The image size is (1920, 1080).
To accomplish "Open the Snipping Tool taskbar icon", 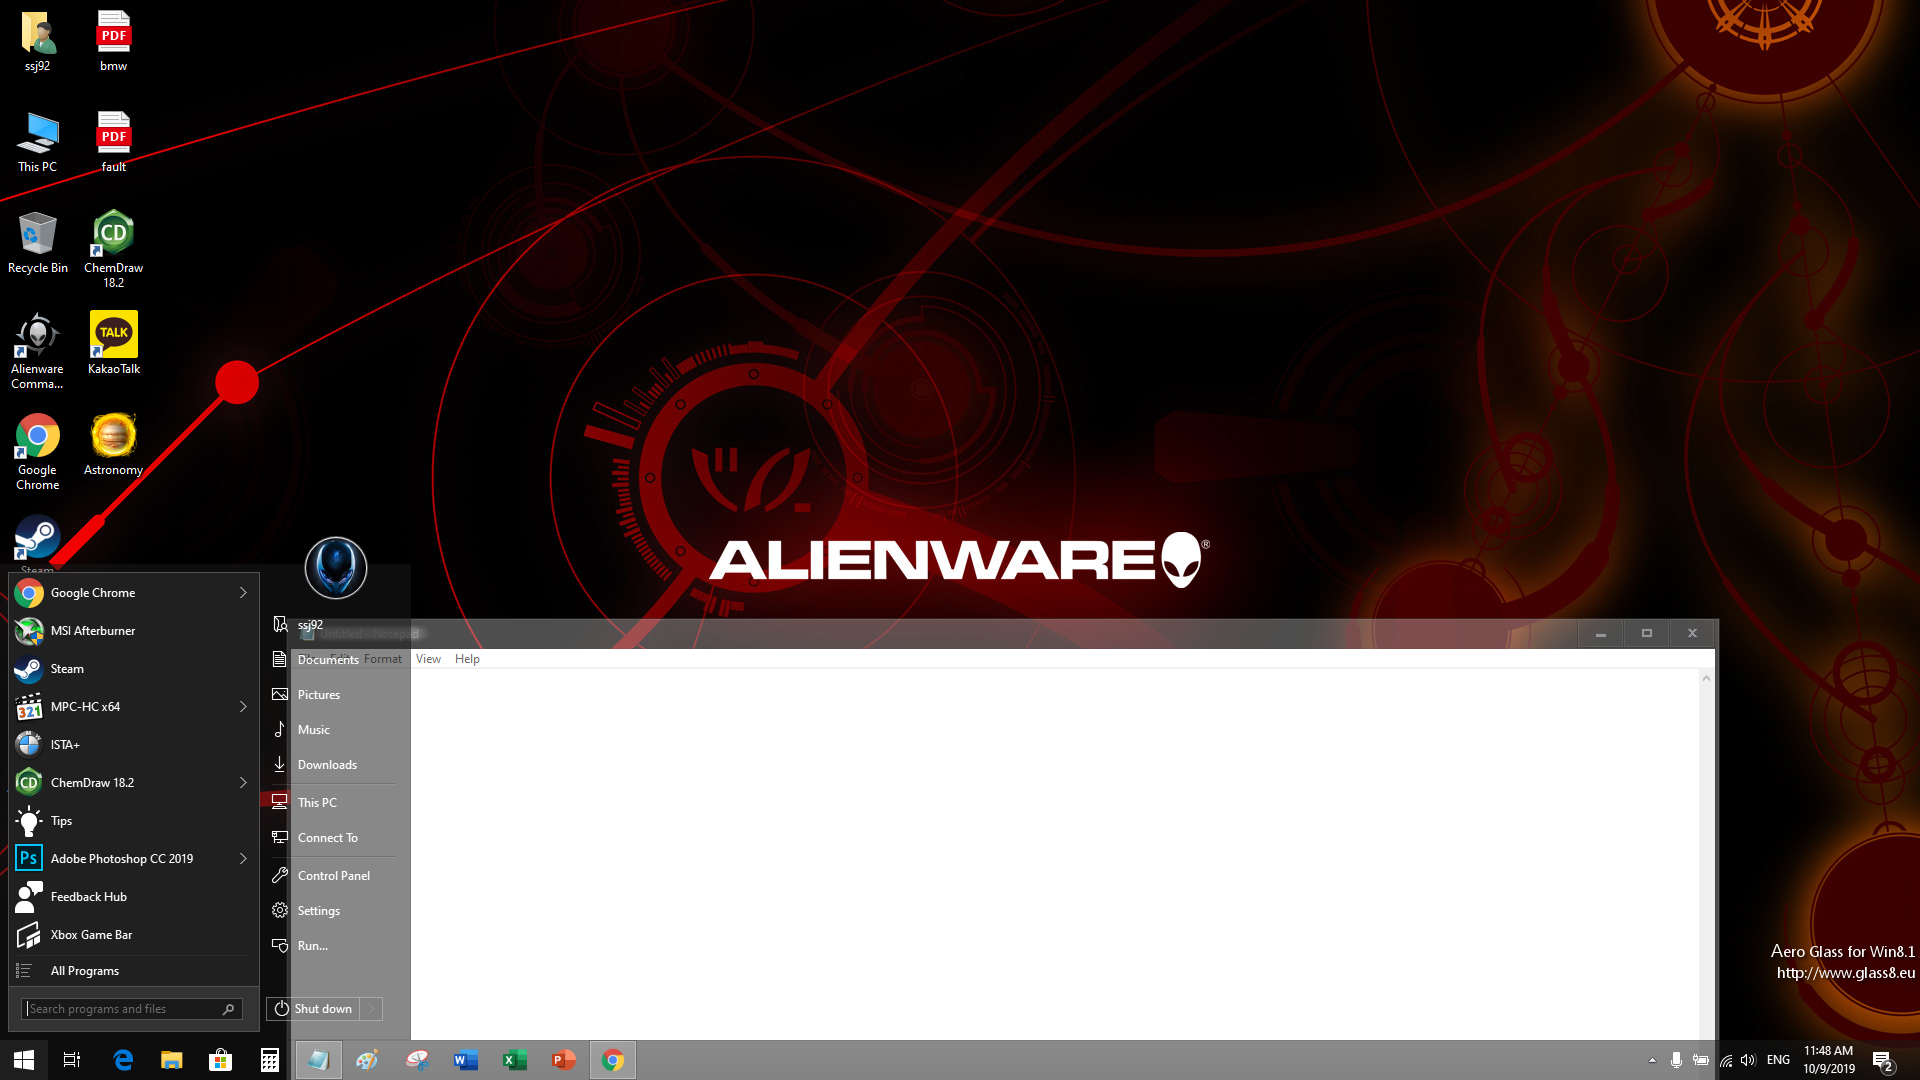I will pyautogui.click(x=417, y=1060).
